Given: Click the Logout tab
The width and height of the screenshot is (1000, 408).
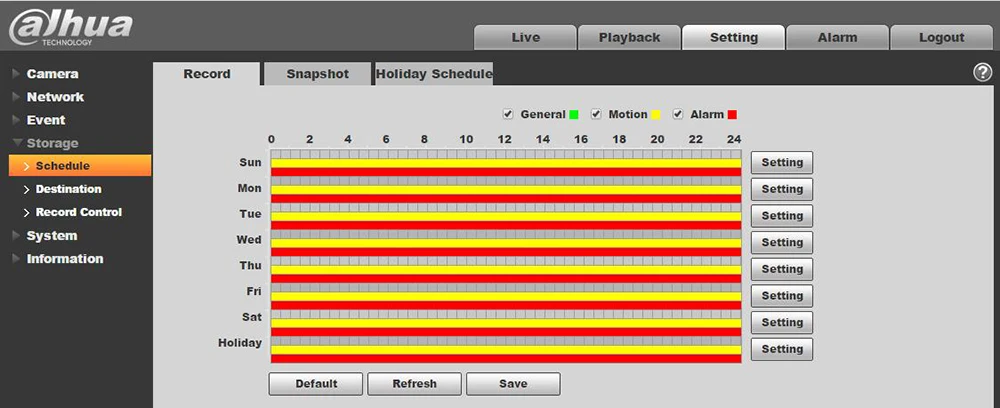Looking at the screenshot, I should tap(941, 38).
